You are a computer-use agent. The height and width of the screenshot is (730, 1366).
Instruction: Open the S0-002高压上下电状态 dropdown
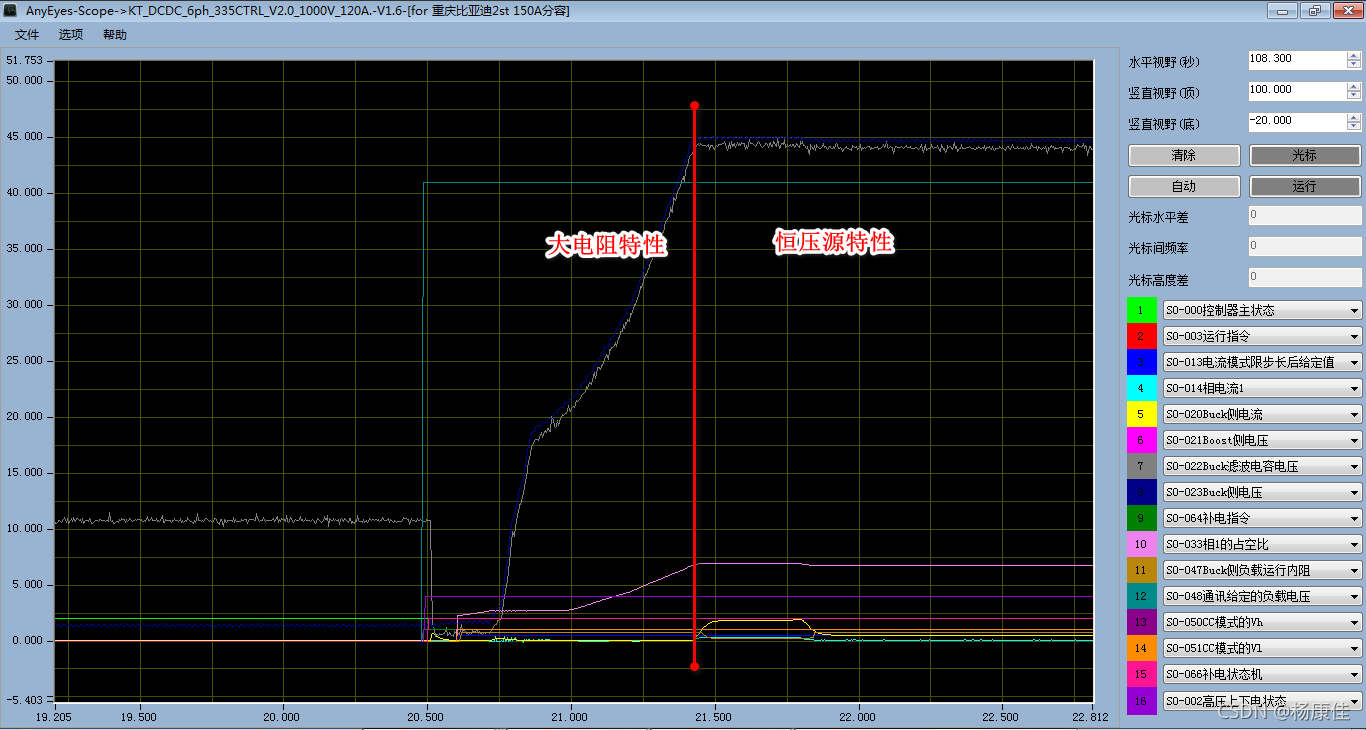tap(1262, 700)
